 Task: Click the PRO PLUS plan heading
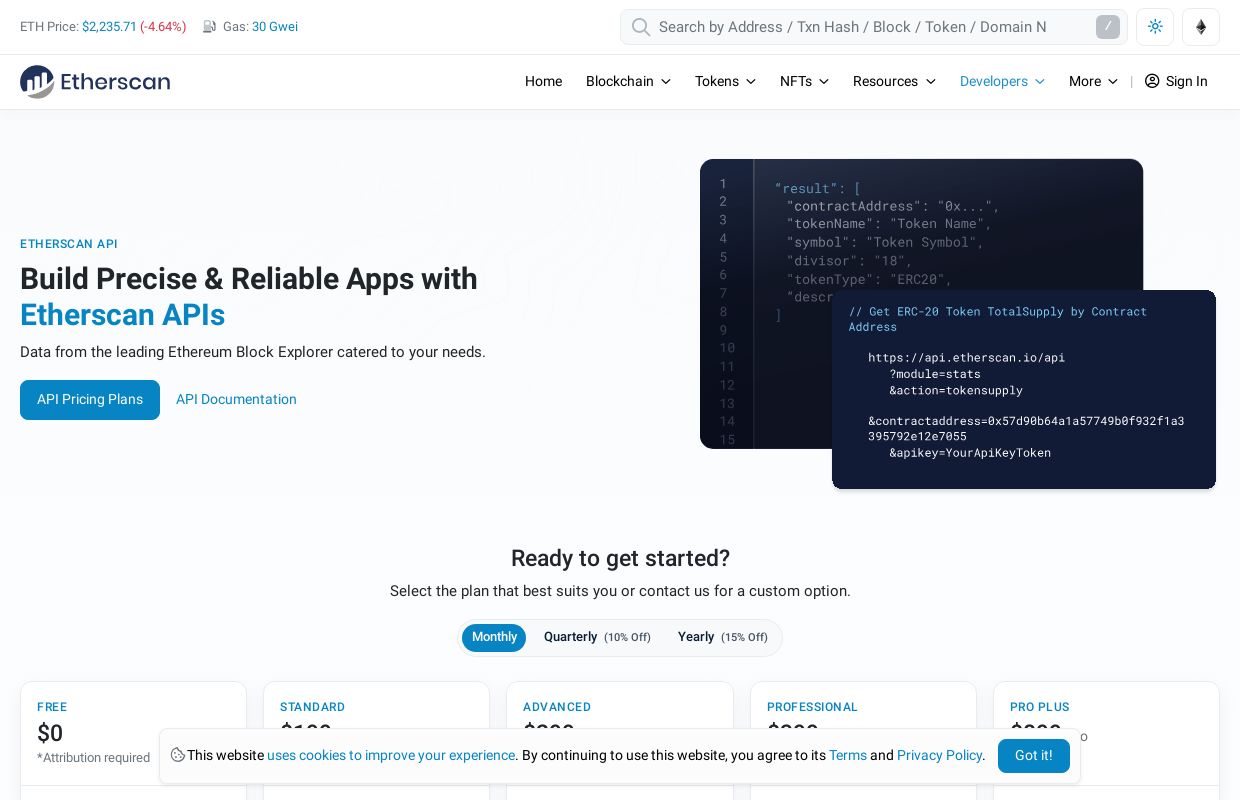[x=1039, y=707]
